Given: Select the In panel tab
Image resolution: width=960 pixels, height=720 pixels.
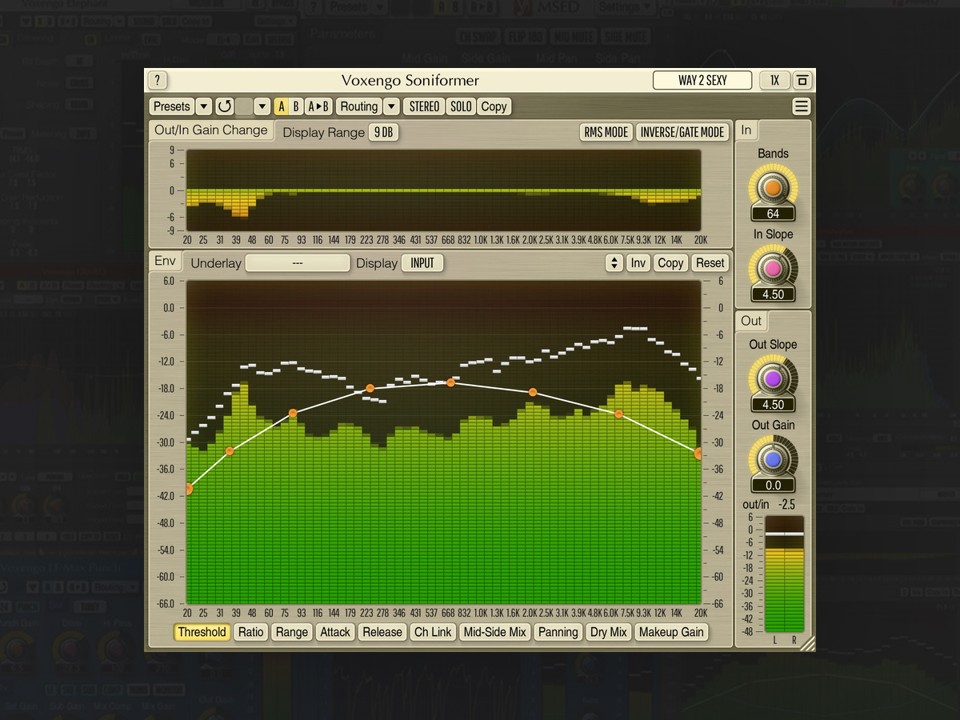Looking at the screenshot, I should click(746, 130).
